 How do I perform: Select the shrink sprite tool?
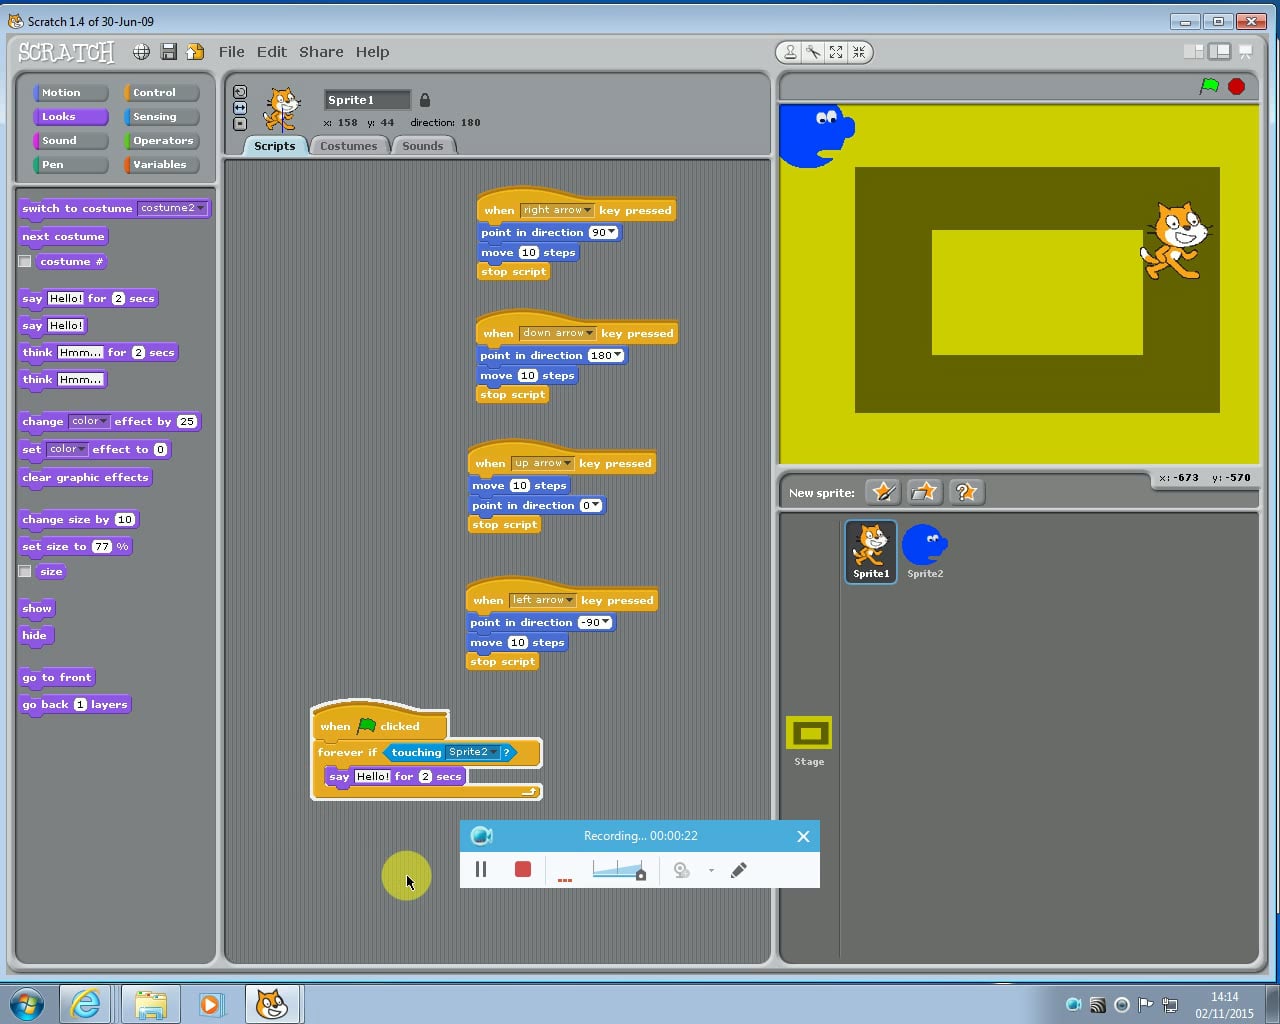tap(859, 52)
